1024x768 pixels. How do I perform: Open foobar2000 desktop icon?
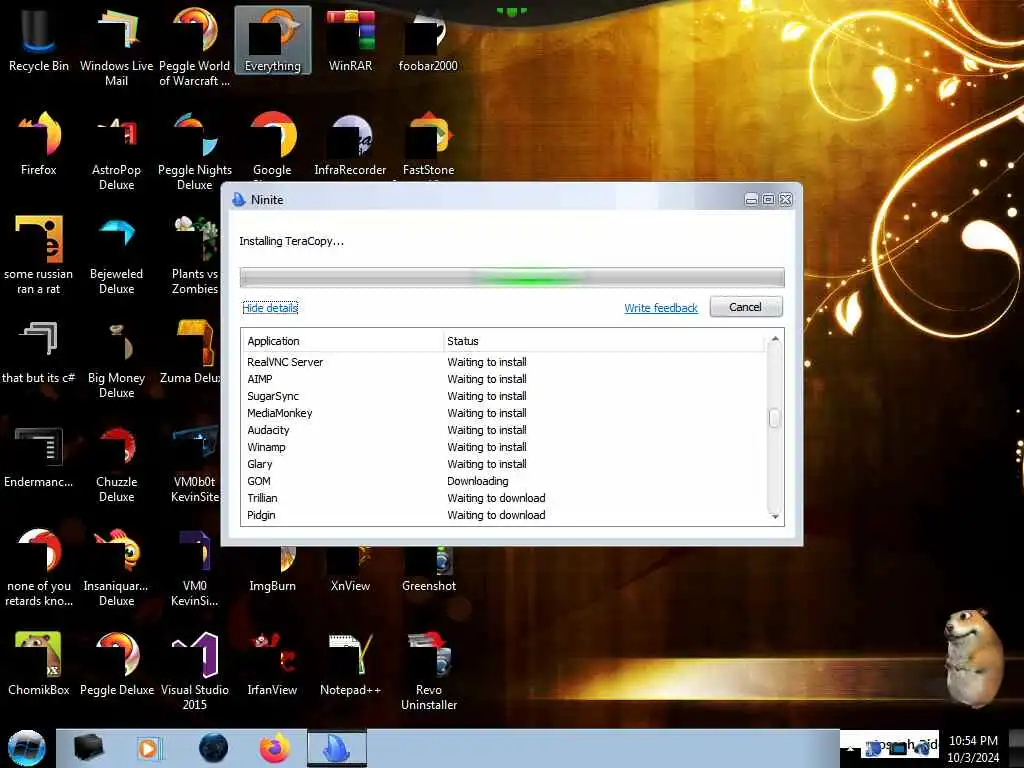click(428, 40)
